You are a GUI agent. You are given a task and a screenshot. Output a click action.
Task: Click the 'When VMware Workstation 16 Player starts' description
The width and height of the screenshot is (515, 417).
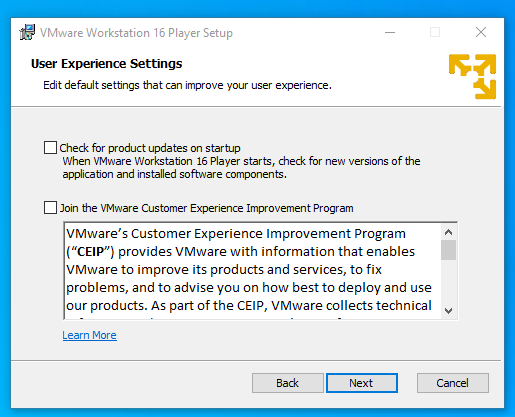coord(241,168)
